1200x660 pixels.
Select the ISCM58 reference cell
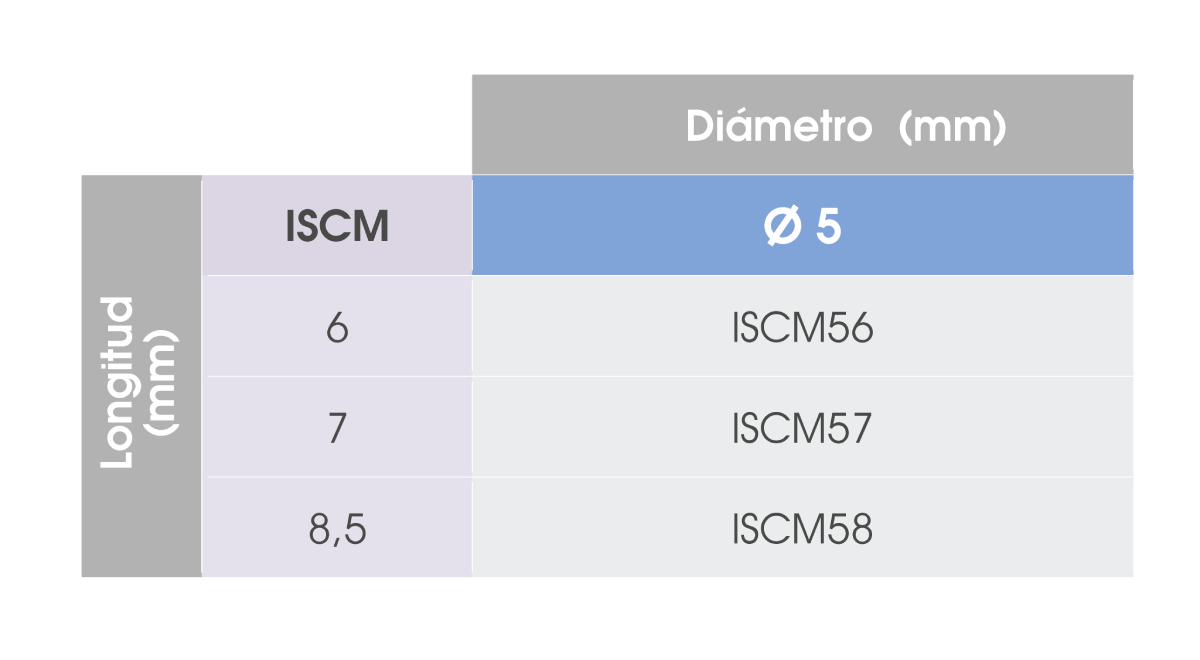pyautogui.click(x=802, y=529)
